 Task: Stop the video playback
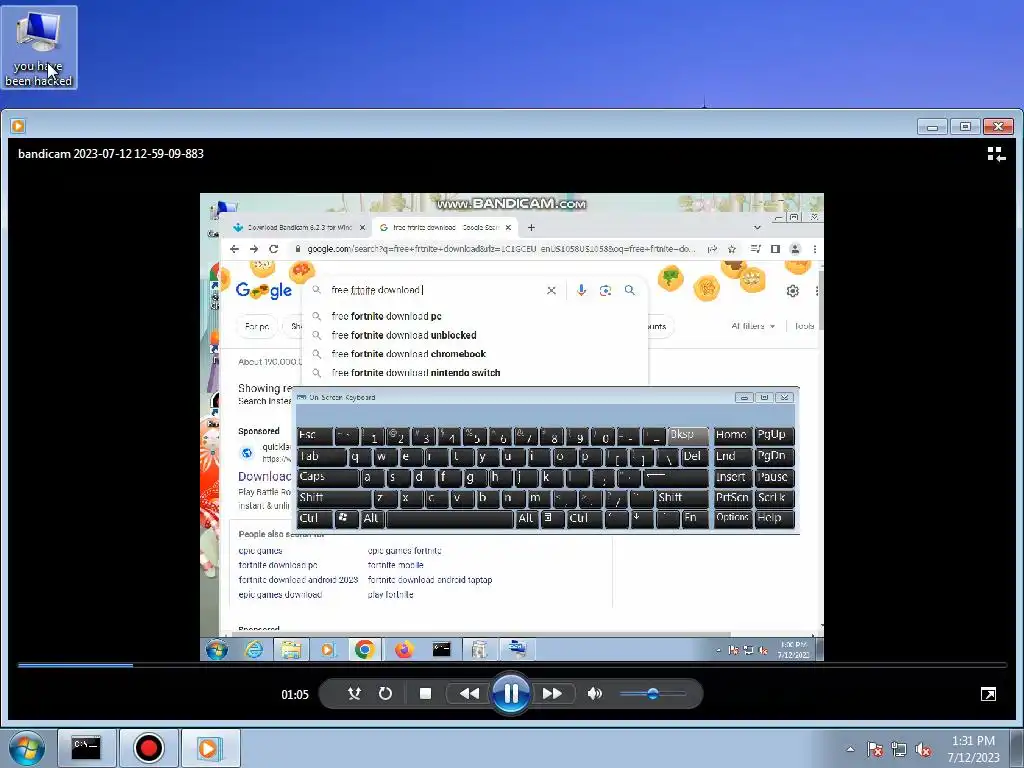425,694
